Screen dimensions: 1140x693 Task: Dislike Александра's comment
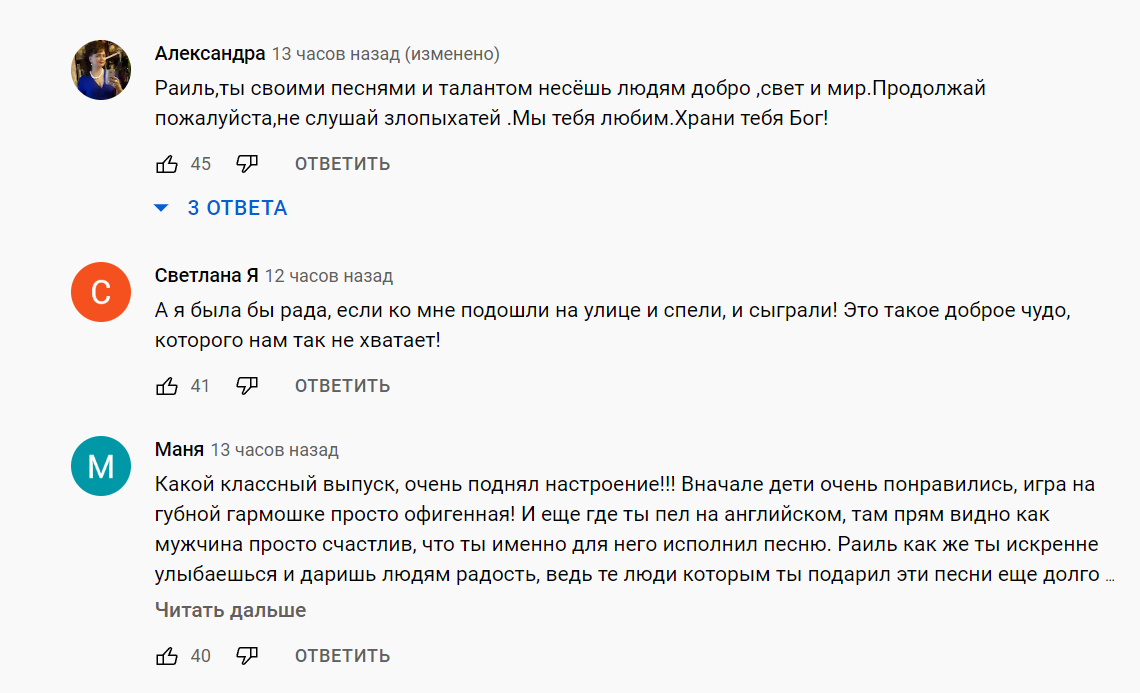click(247, 164)
